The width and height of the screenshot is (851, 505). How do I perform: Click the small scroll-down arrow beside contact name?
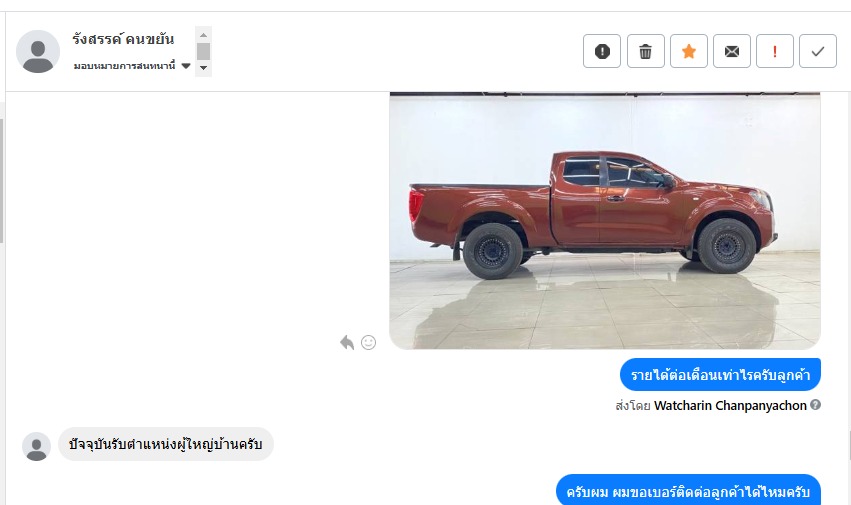click(204, 68)
